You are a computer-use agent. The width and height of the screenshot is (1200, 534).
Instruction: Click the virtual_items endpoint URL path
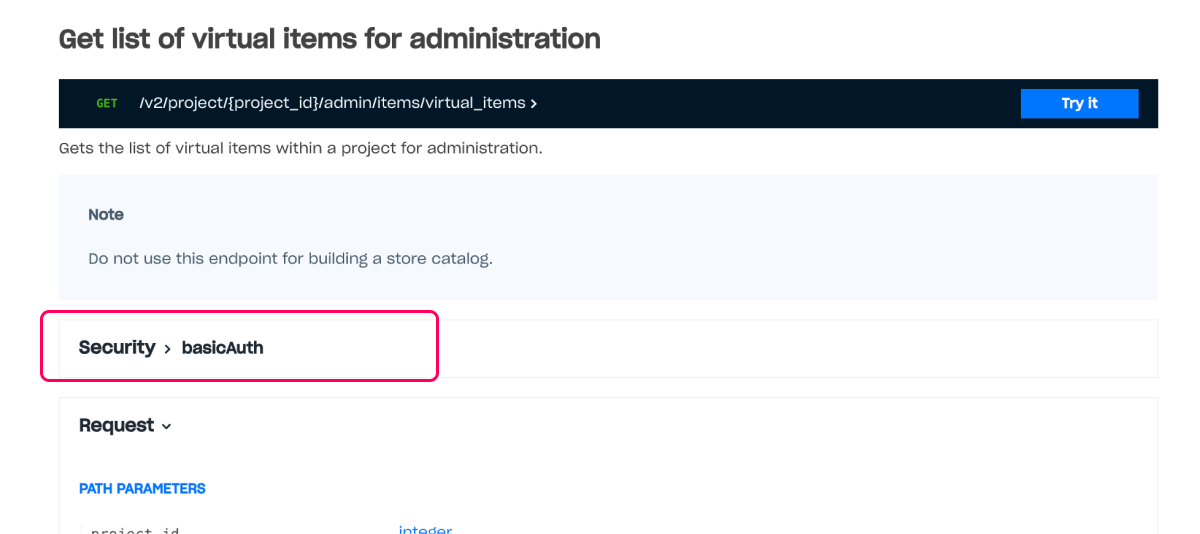(332, 103)
